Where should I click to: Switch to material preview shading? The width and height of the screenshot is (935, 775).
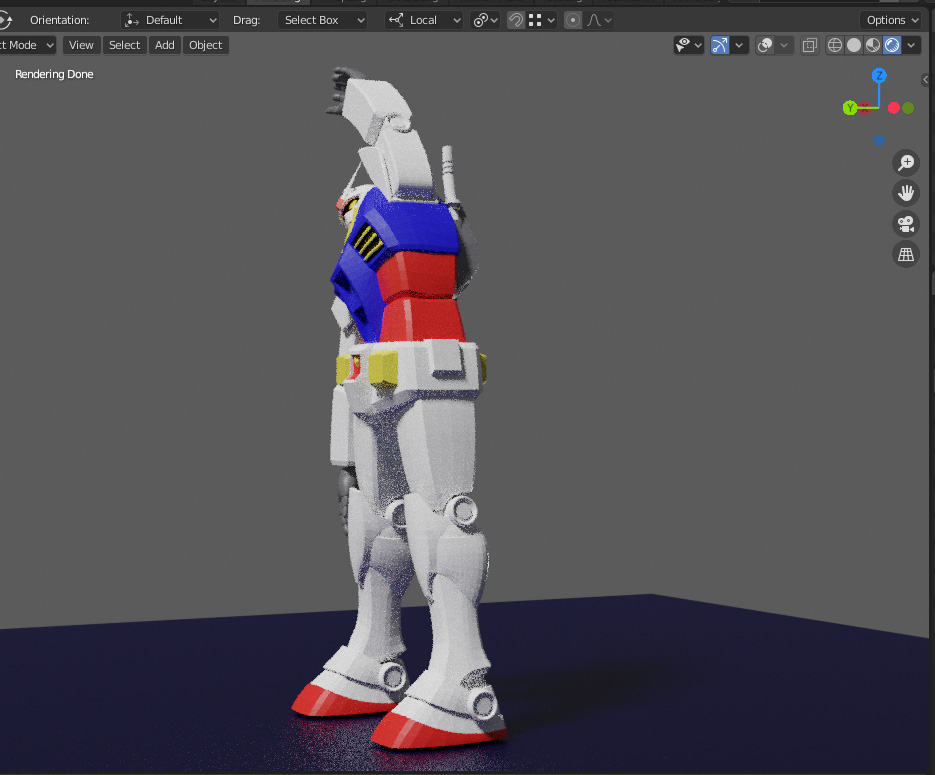[x=872, y=45]
